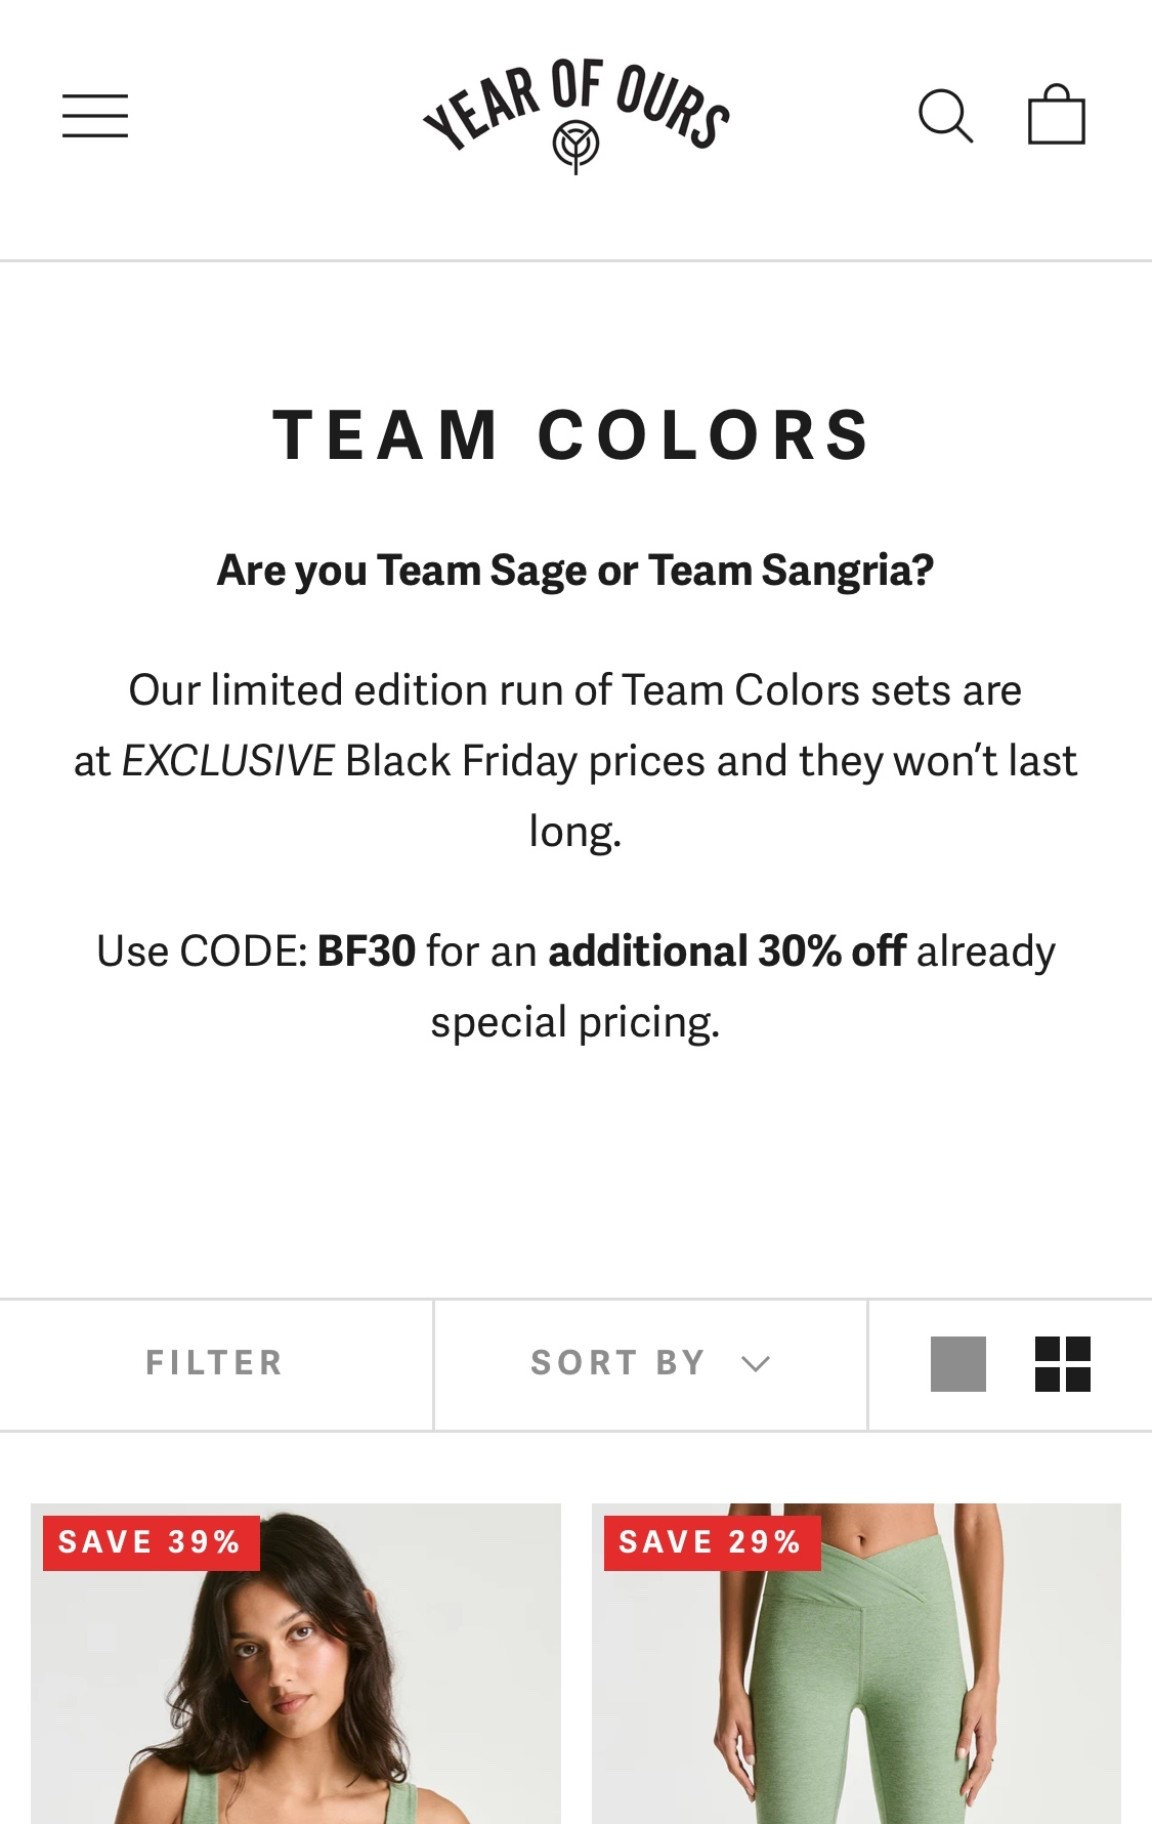1152x1824 pixels.
Task: Open the SORT BY label
Action: pos(618,1363)
